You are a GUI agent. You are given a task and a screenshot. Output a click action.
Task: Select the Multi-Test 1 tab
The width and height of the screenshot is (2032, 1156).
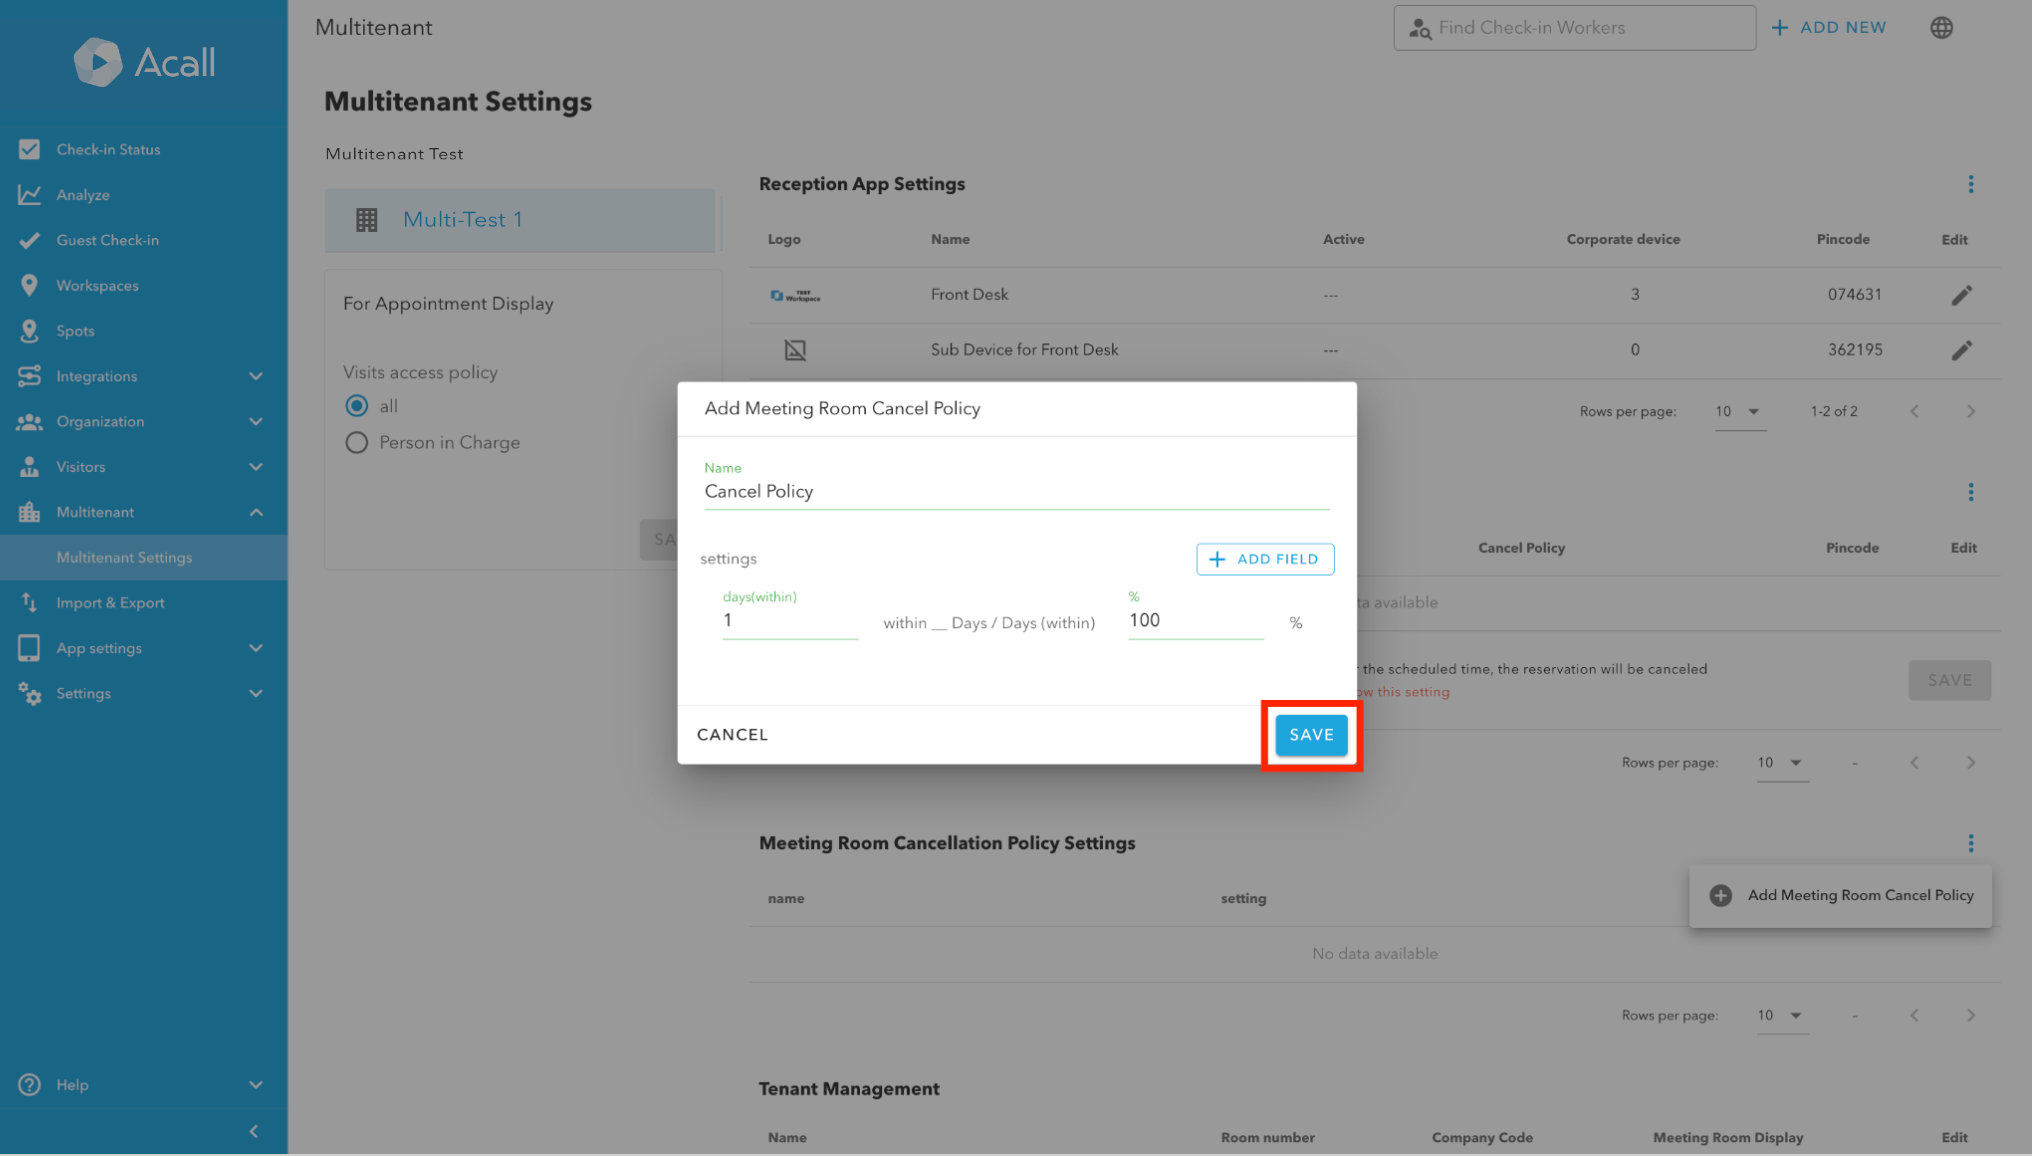(520, 220)
